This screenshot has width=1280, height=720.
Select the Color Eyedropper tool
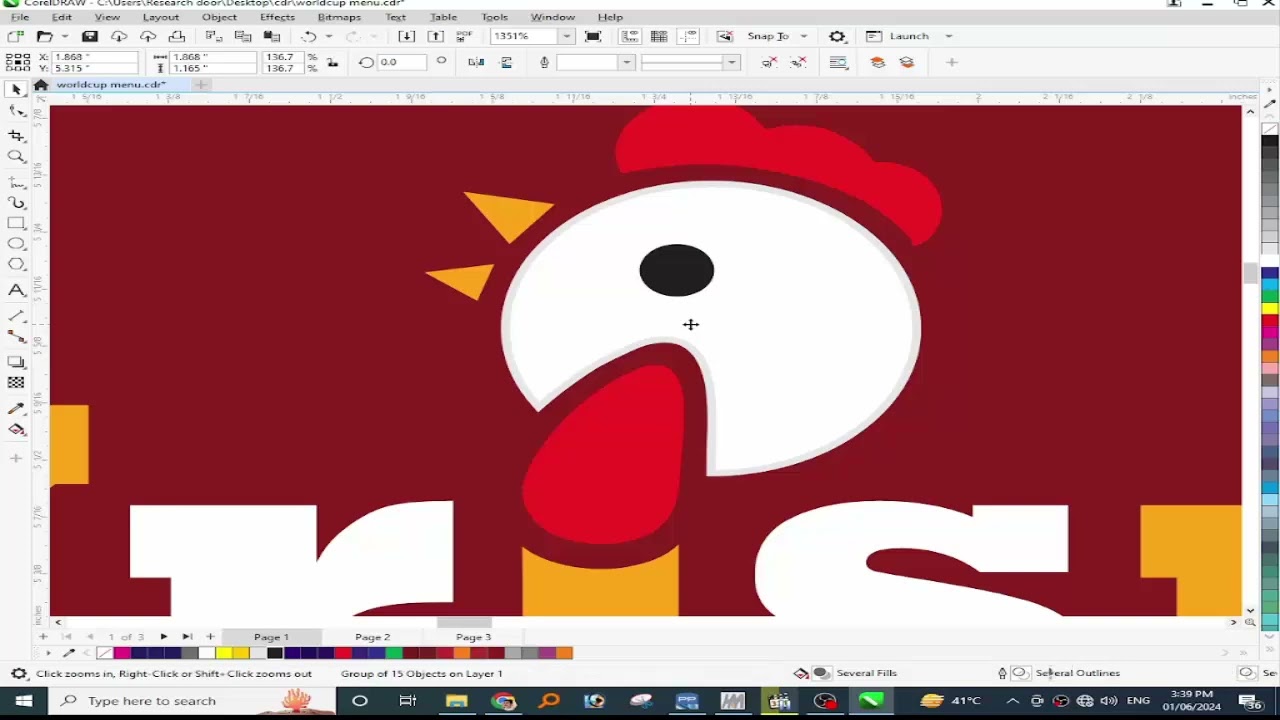point(16,408)
